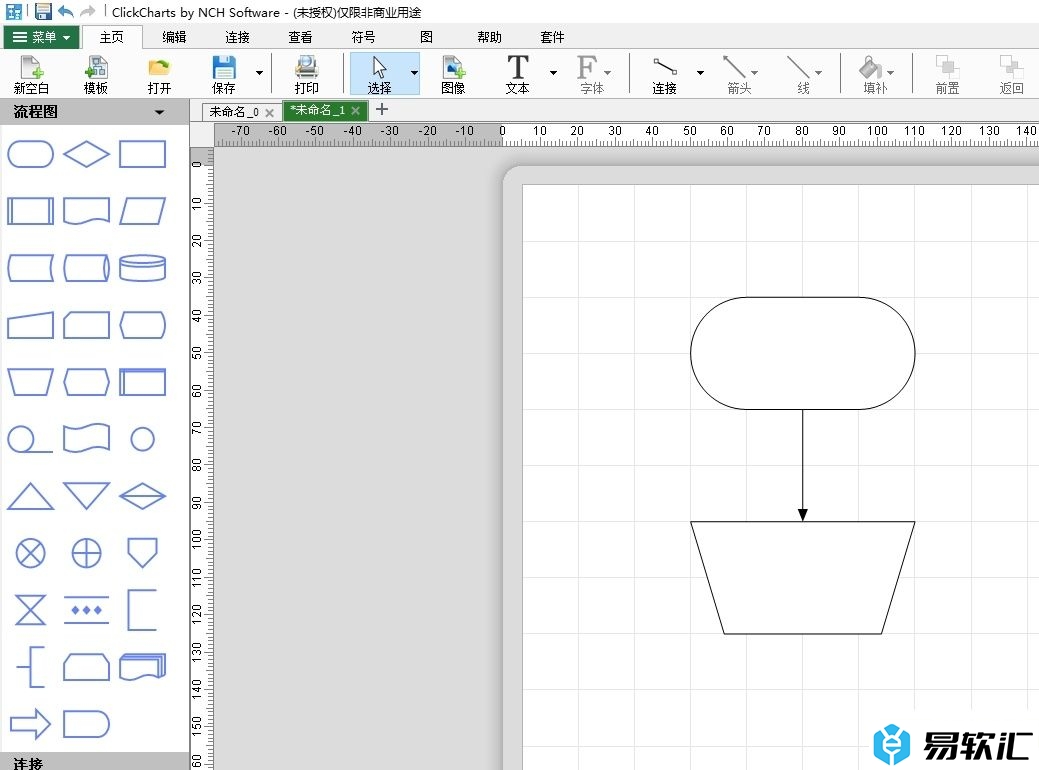The width and height of the screenshot is (1039, 770).
Task: Pick the circle with X summing junction
Action: click(x=30, y=553)
